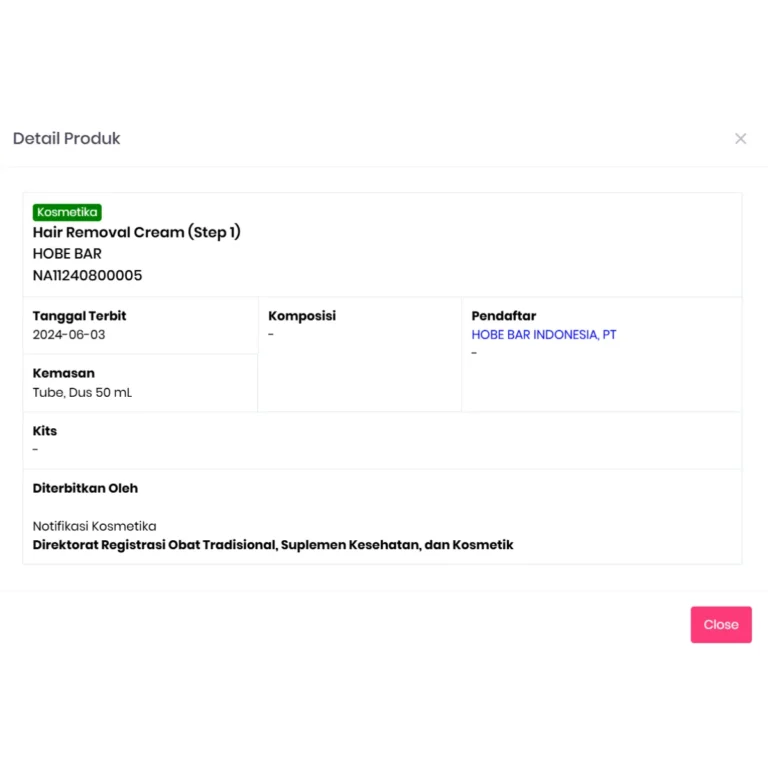Select the Tube, Dus 50 mL packaging text
768x768 pixels.
tap(82, 393)
